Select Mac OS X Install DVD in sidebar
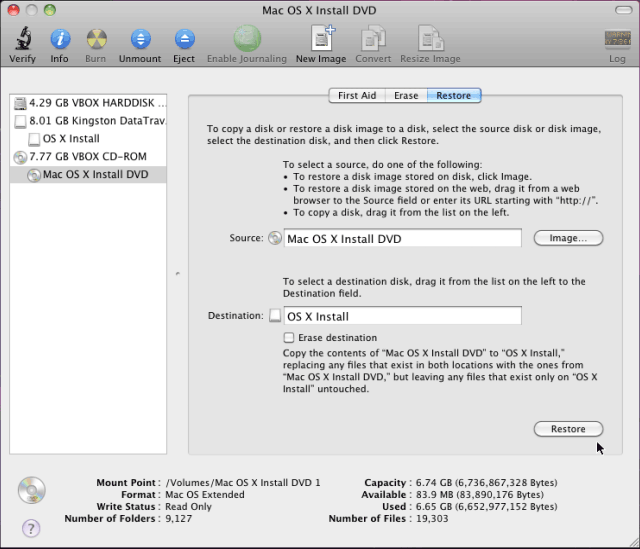 [x=88, y=175]
